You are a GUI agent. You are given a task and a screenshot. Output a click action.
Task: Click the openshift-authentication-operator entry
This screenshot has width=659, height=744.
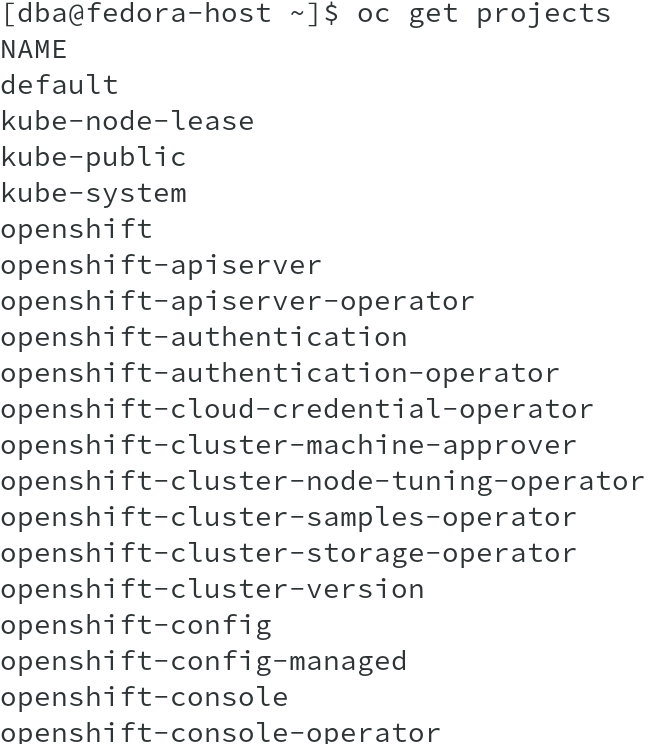[280, 374]
